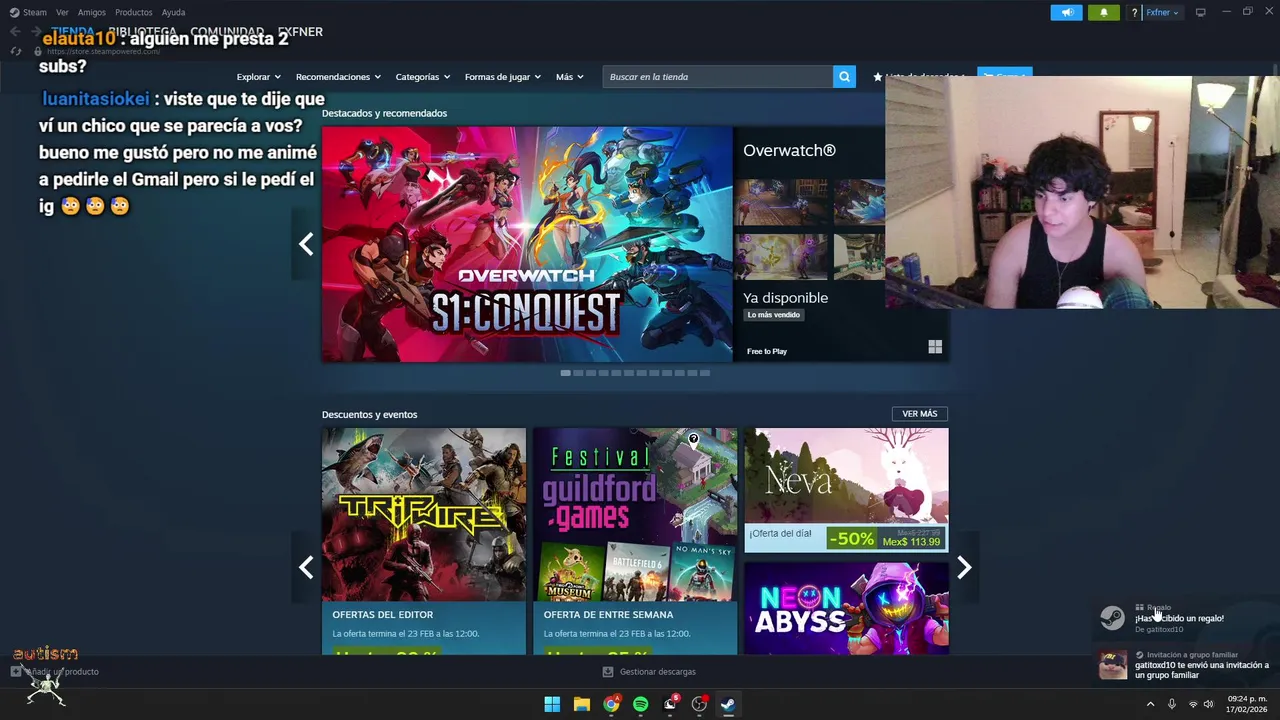Click 'Descuentos y eventos' heading

[370, 414]
